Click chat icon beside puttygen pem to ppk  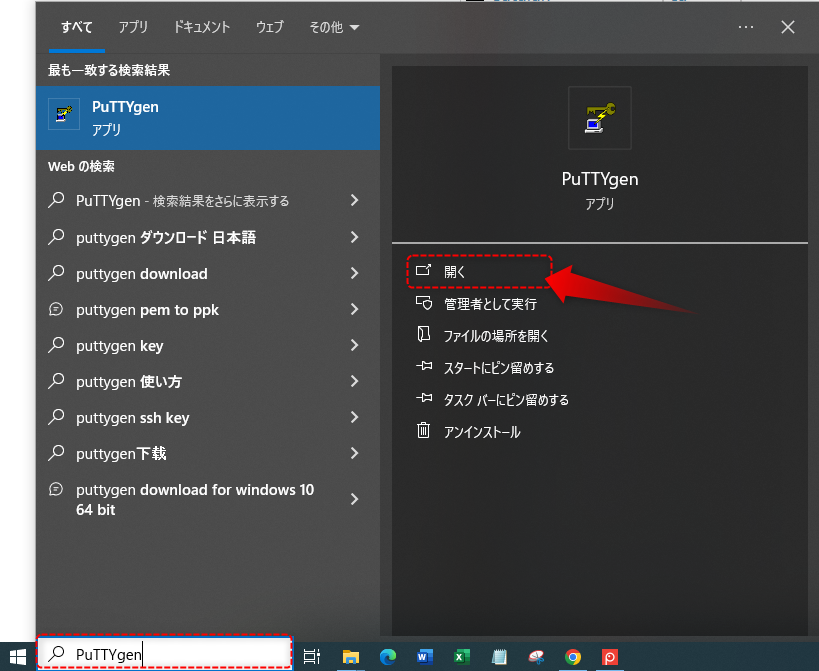(x=56, y=309)
